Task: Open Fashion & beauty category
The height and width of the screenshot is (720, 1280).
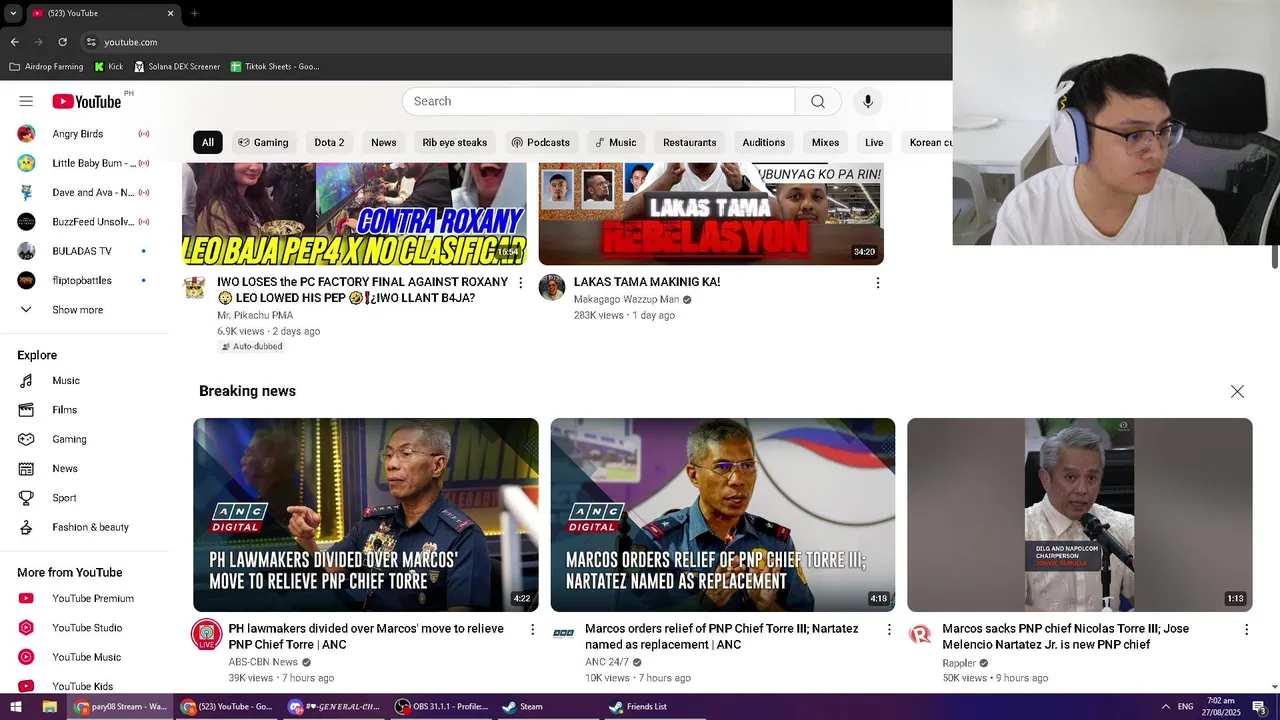Action: [x=83, y=527]
